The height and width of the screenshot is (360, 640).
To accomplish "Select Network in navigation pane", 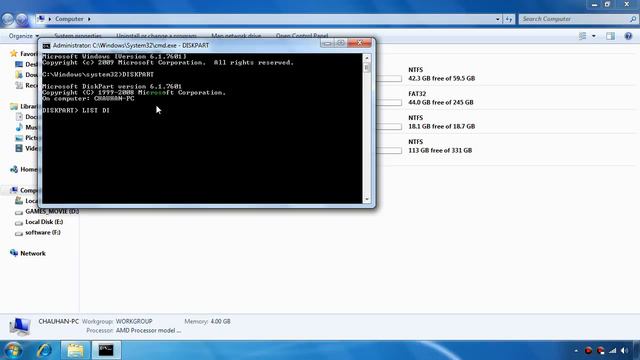I will 33,253.
